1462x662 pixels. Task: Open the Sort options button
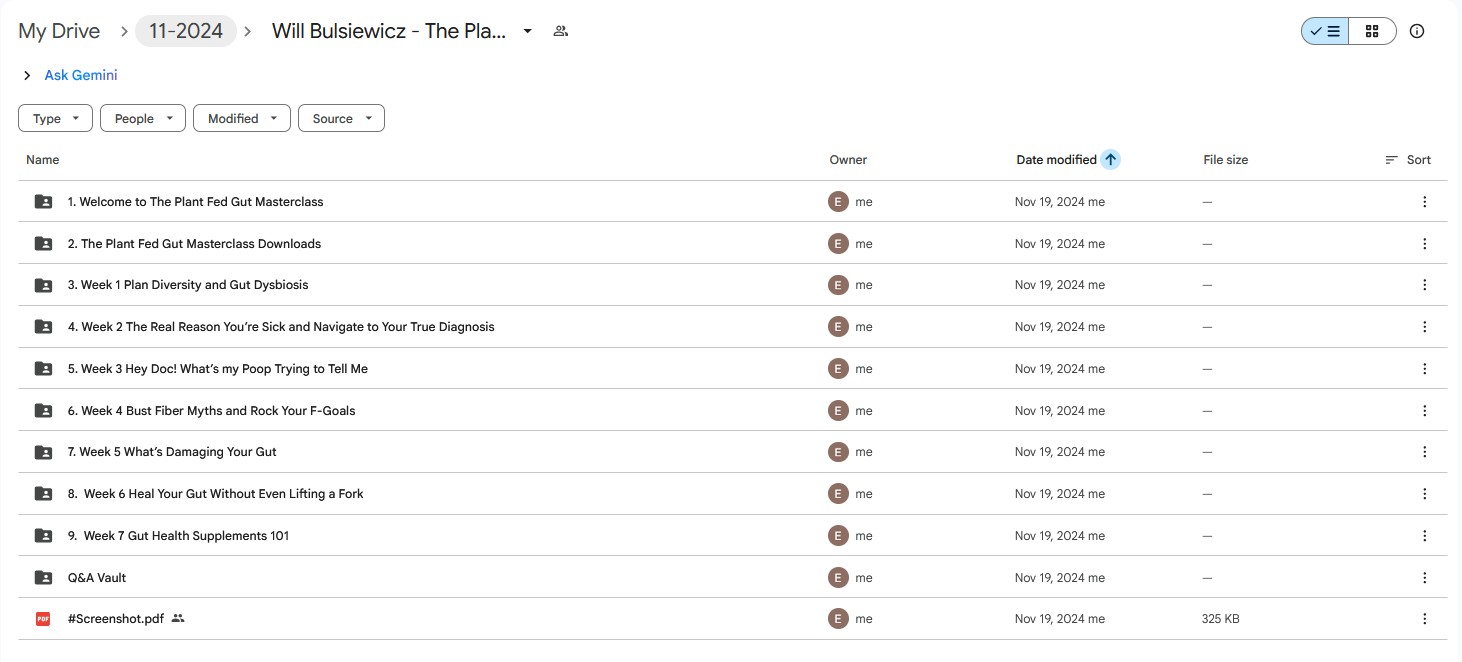(x=1408, y=159)
